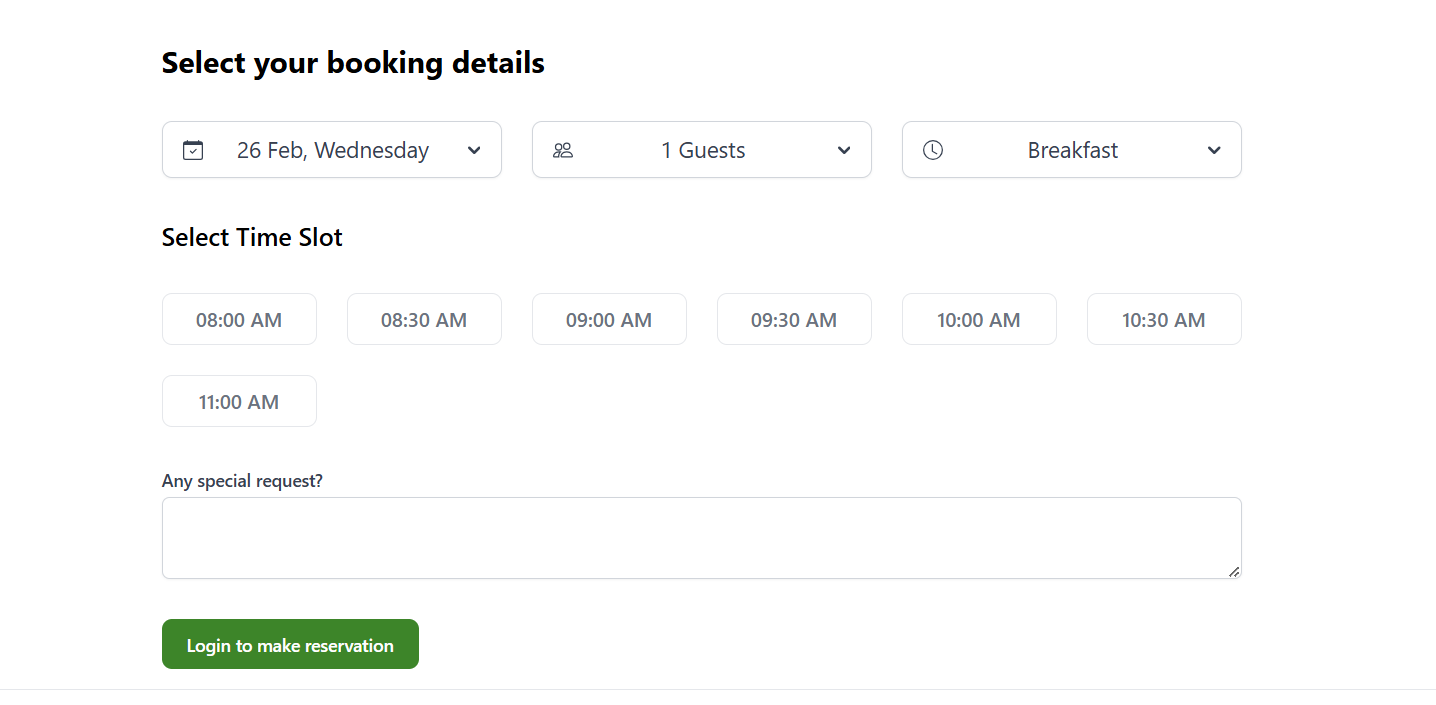
Task: Expand the date dropdown chevron
Action: (x=474, y=150)
